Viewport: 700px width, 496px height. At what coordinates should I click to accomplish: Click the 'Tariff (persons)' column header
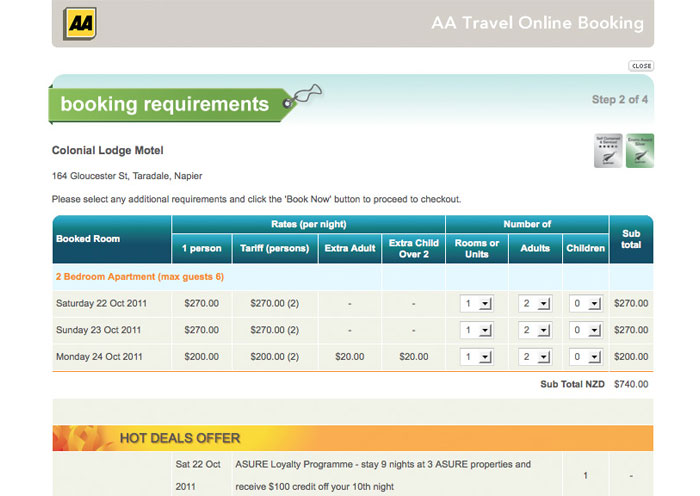[x=275, y=249]
